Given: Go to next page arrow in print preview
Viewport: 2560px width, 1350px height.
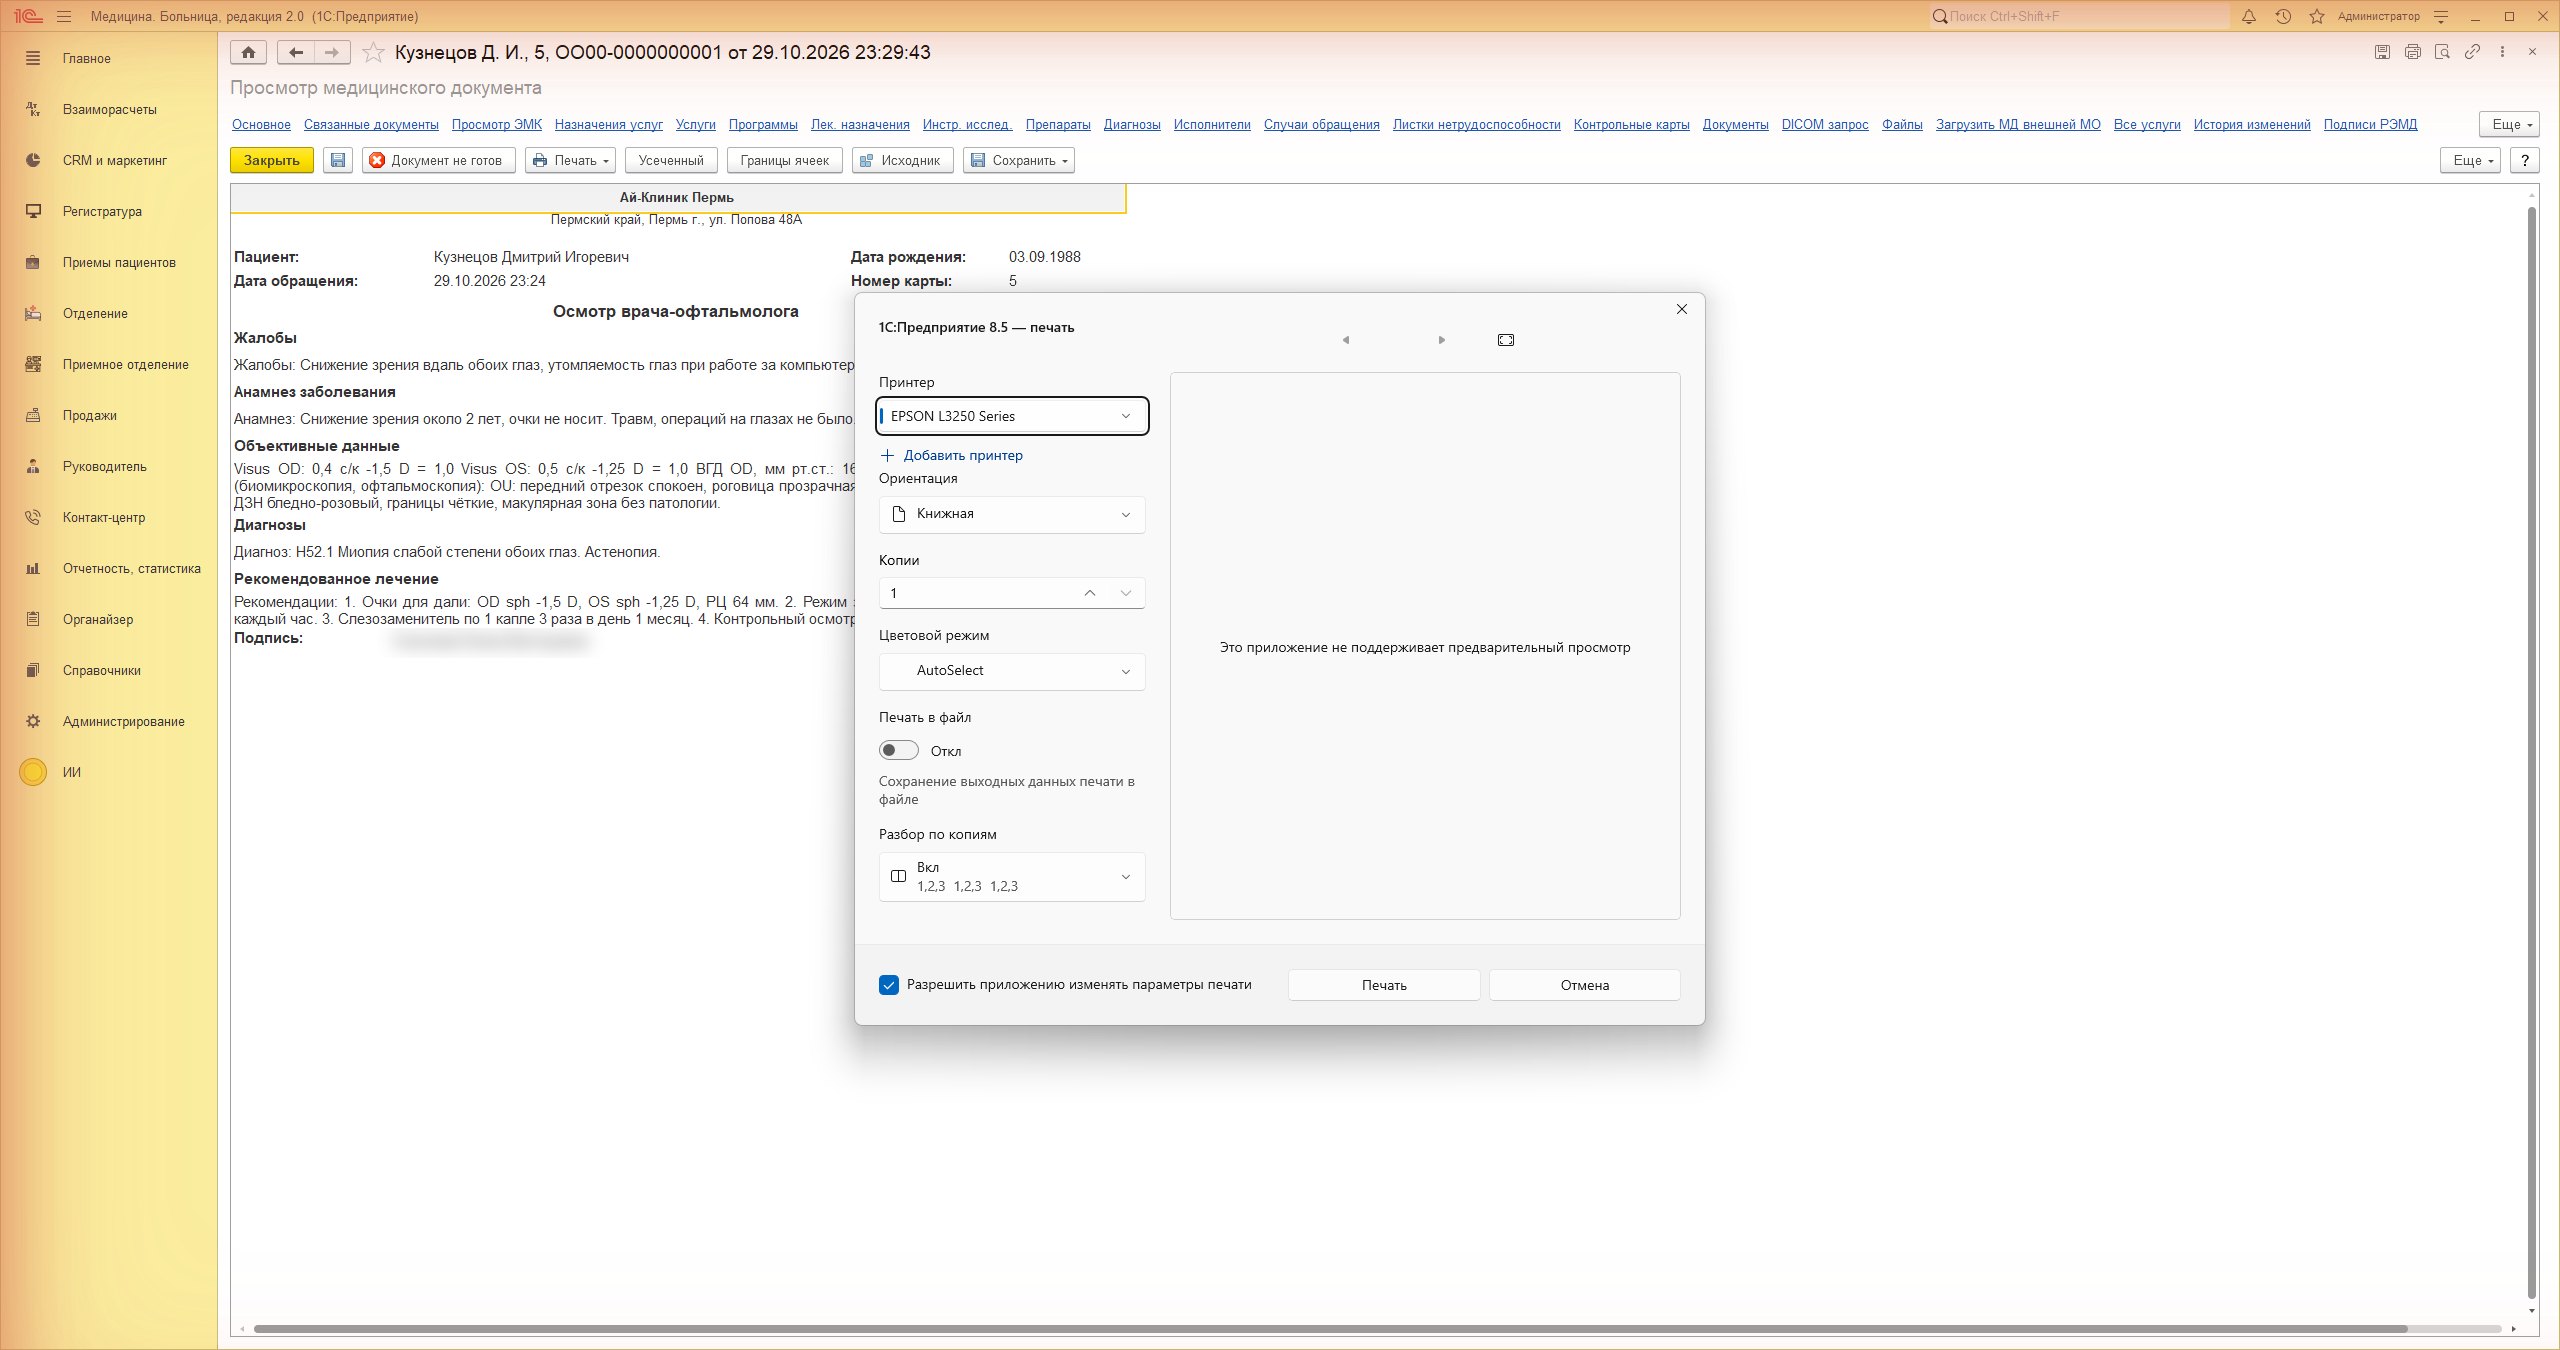Looking at the screenshot, I should (1441, 340).
